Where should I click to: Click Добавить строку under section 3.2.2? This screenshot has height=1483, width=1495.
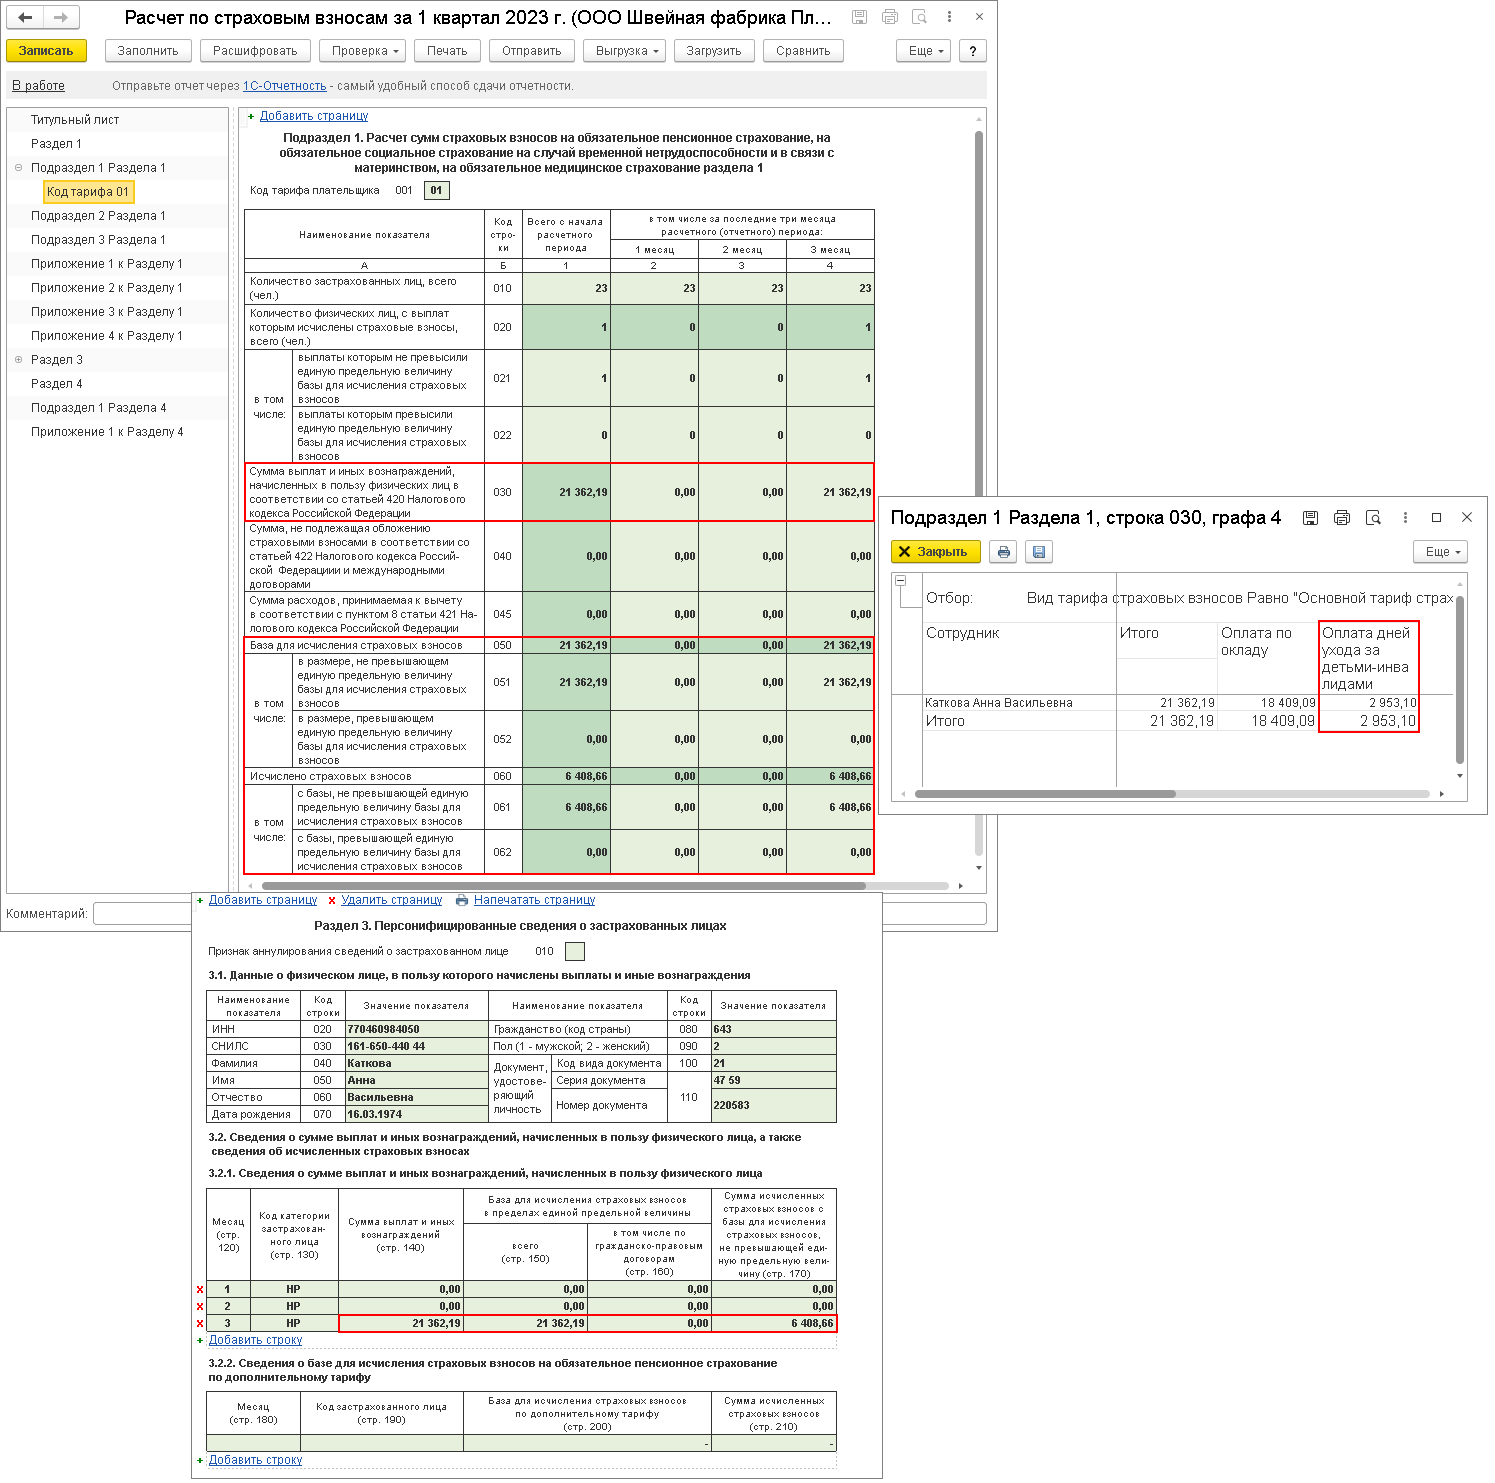pyautogui.click(x=255, y=1460)
